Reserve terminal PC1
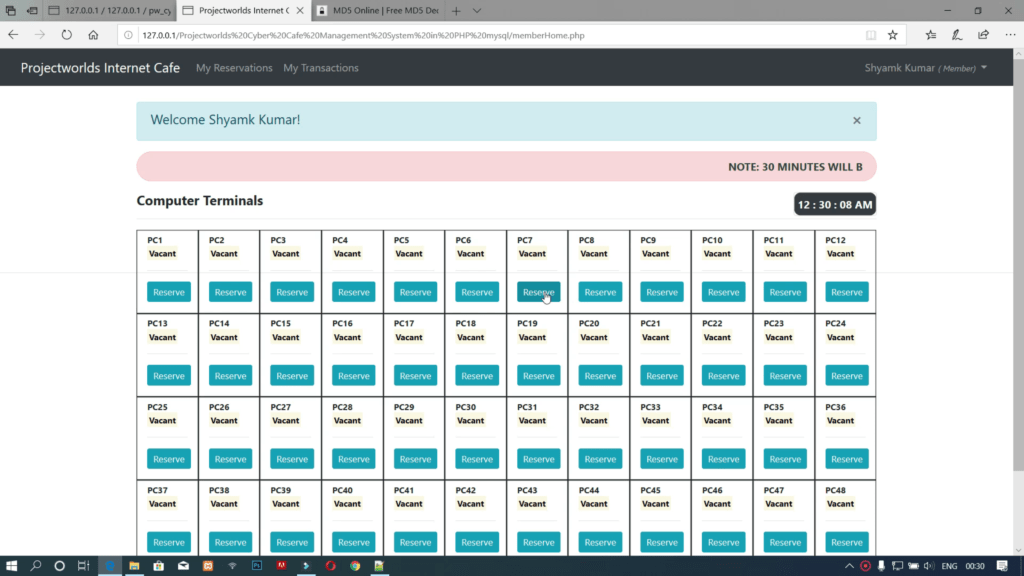 168,291
